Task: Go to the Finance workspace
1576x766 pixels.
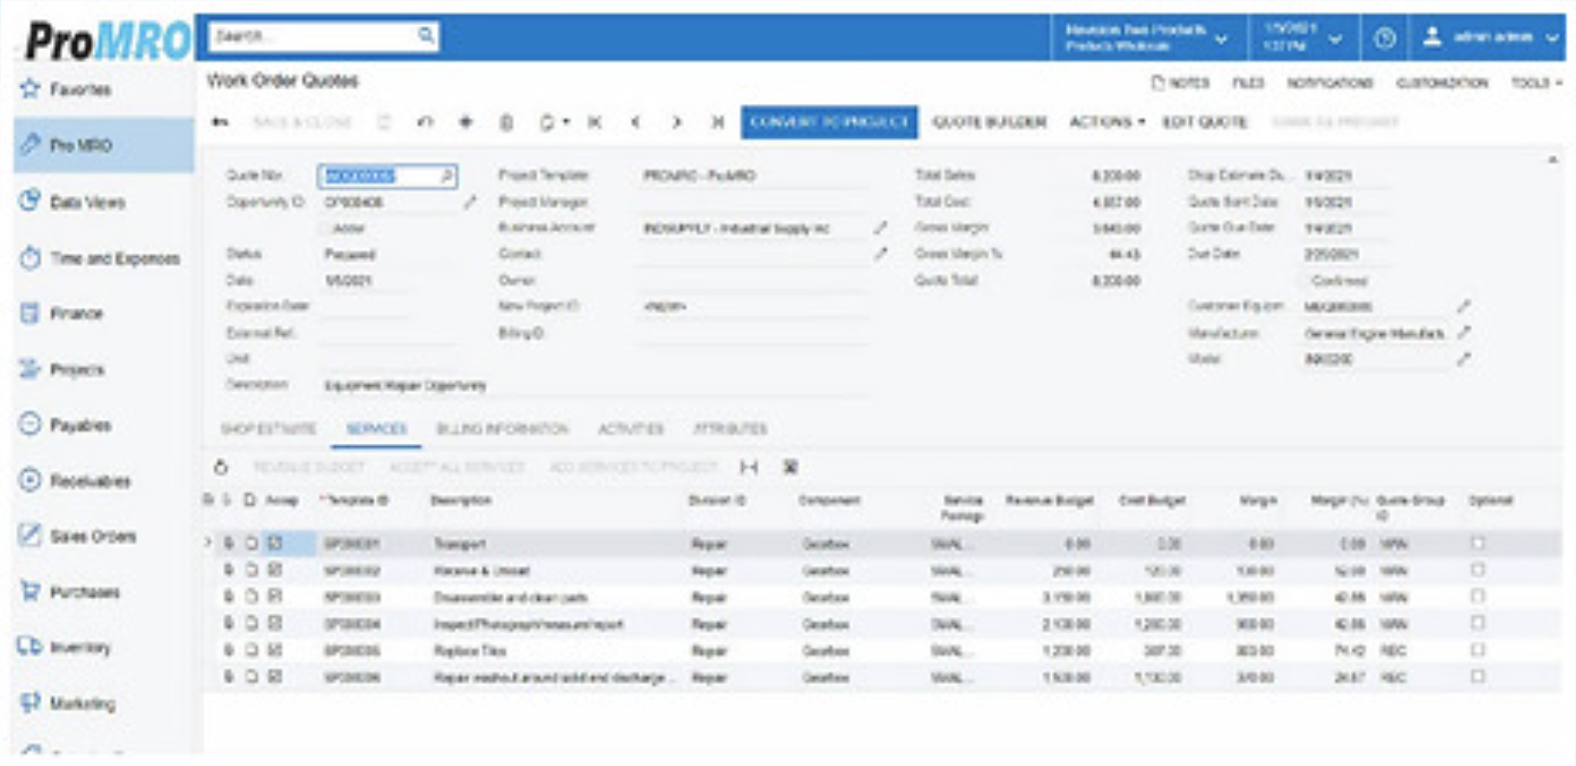Action: pos(76,313)
